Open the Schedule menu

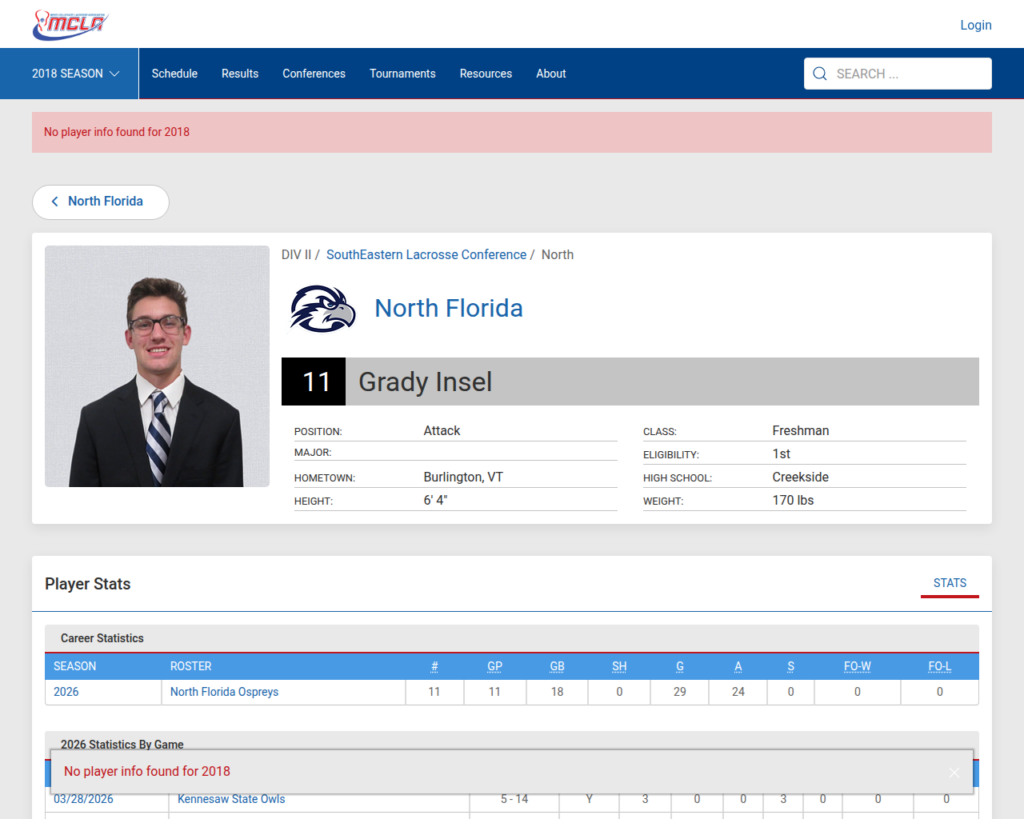pos(174,74)
